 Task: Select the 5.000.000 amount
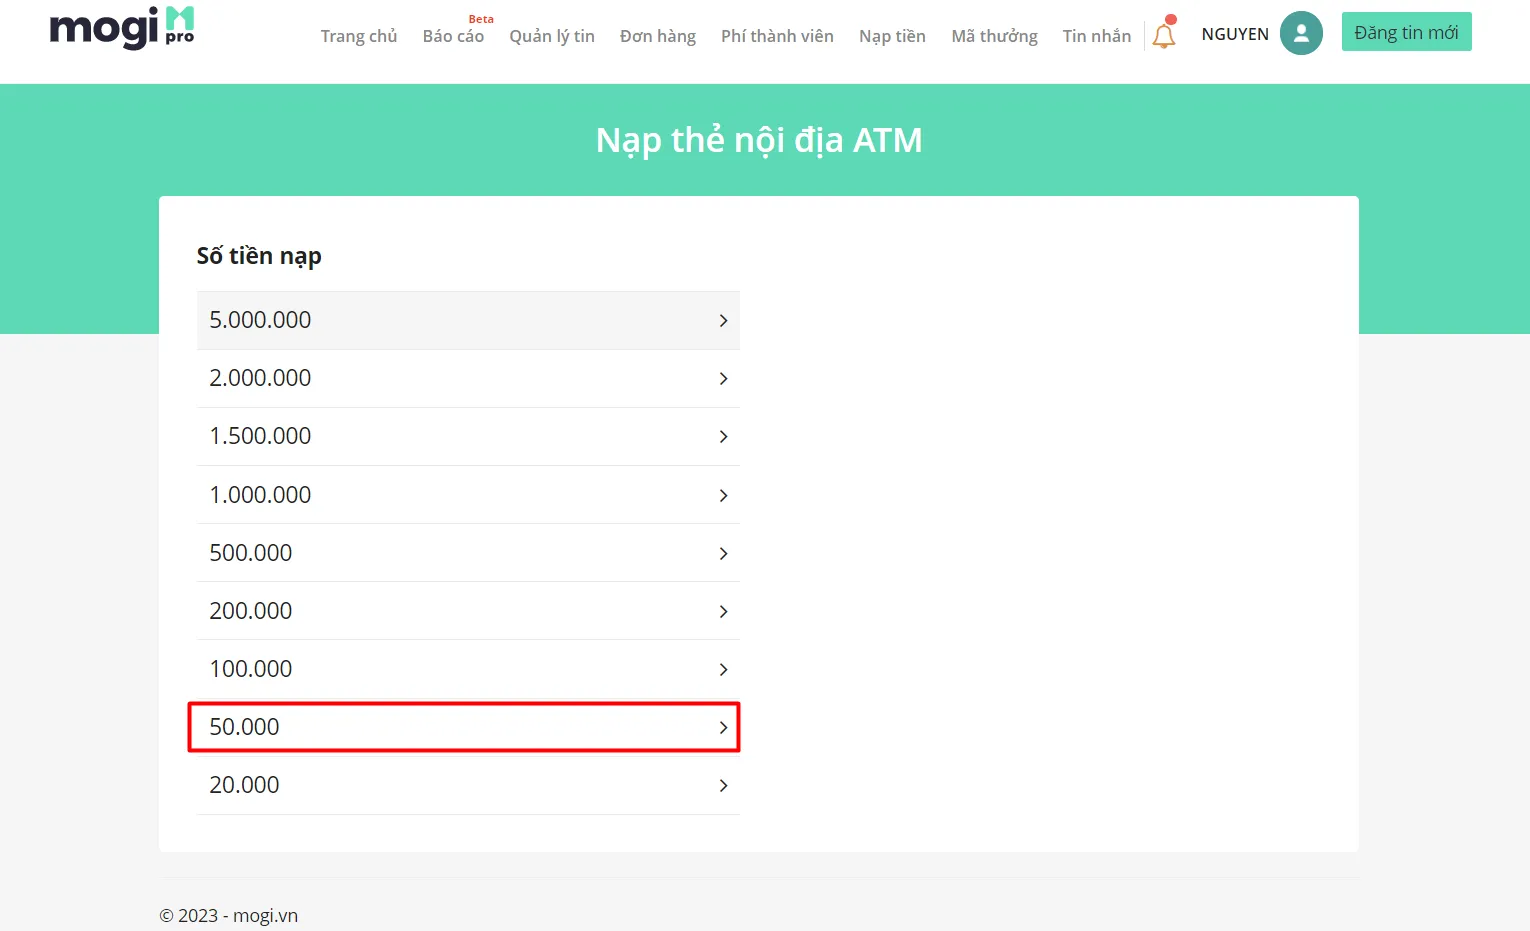point(468,320)
